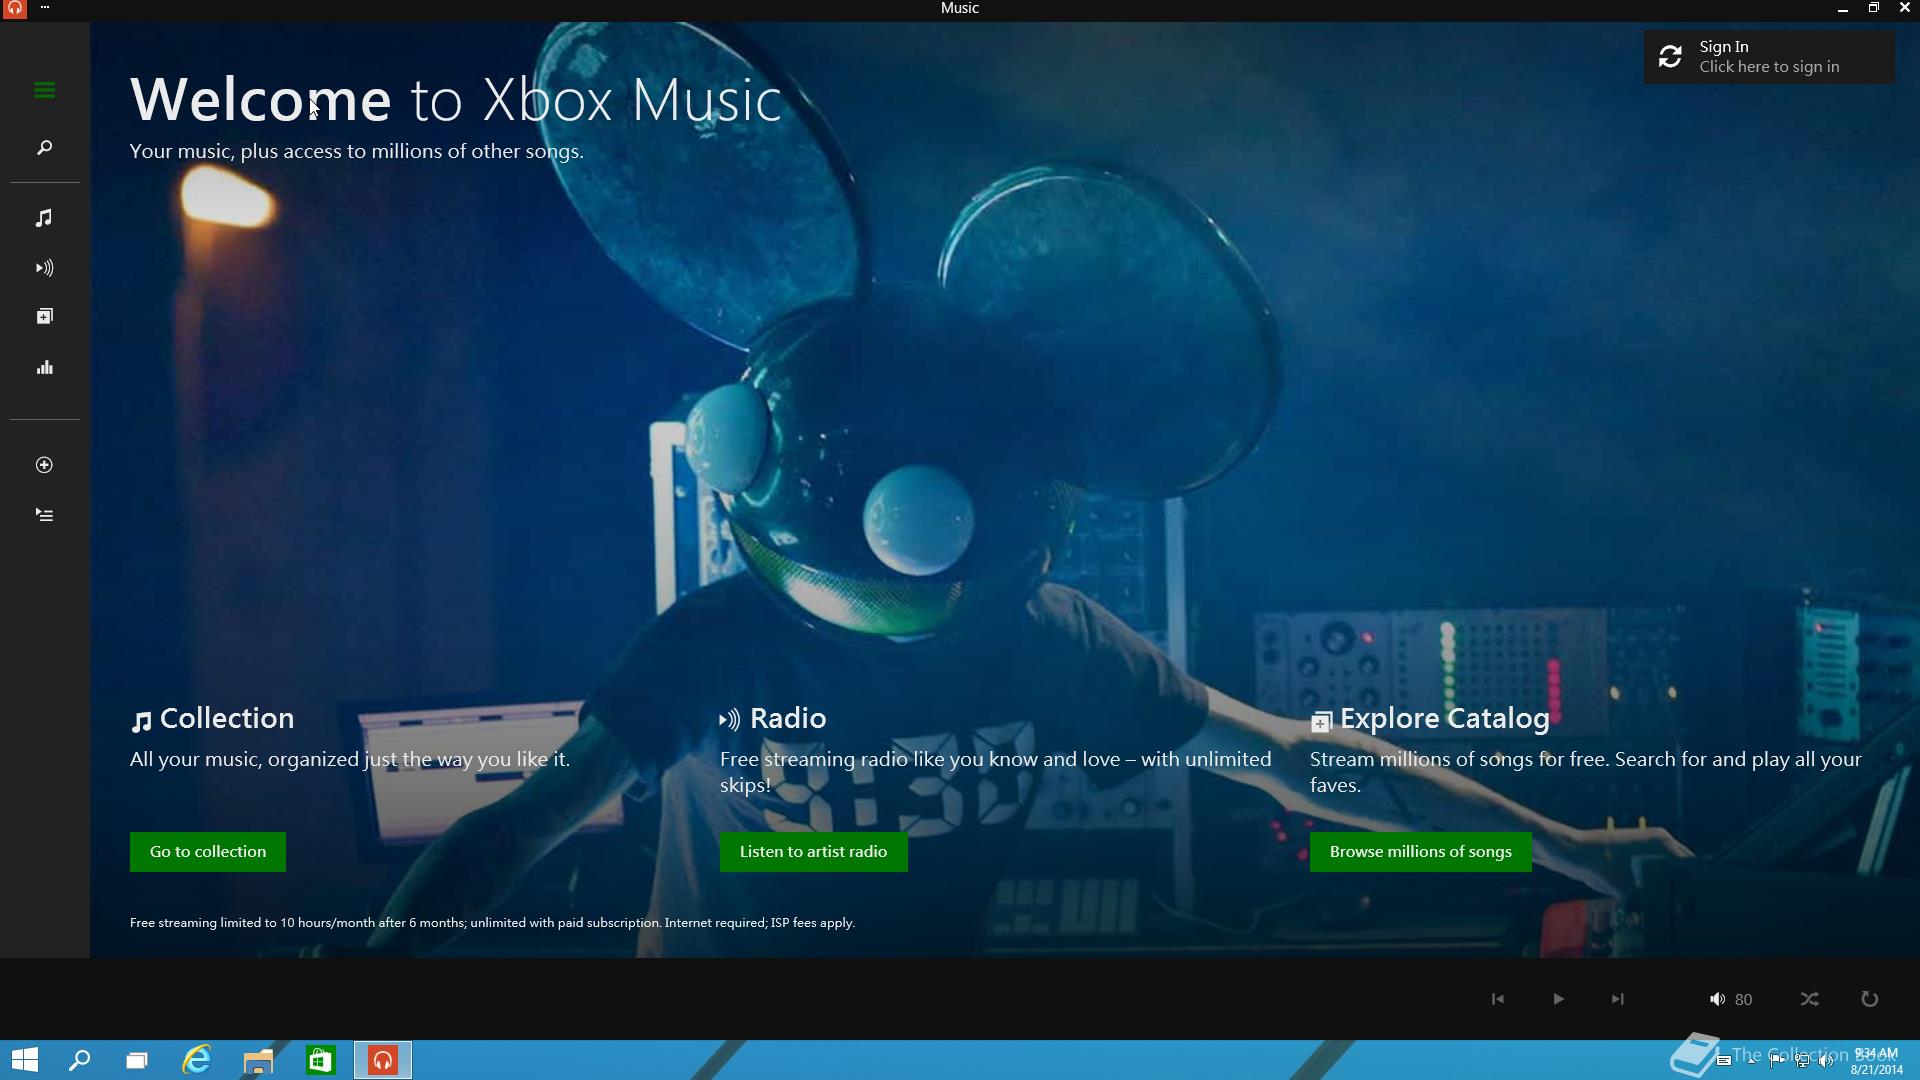Open Task View on the taskbar
Viewport: 1920px width, 1080px height.
[x=137, y=1060]
